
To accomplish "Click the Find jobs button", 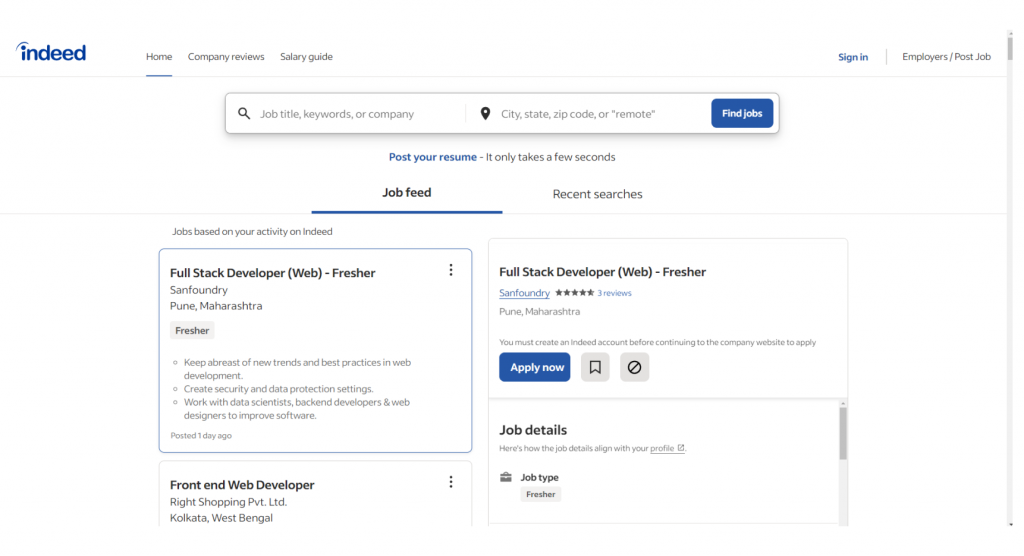I will pyautogui.click(x=742, y=113).
